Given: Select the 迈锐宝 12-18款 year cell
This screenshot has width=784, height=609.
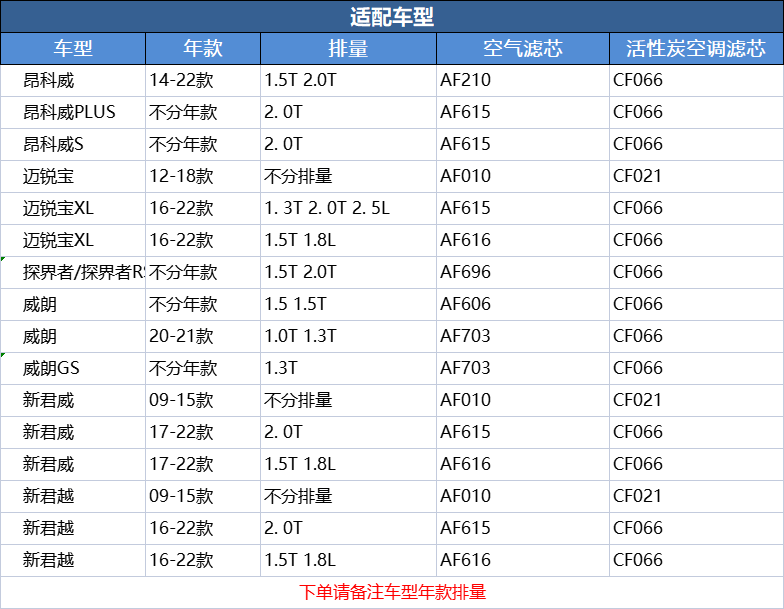Looking at the screenshot, I should [203, 176].
